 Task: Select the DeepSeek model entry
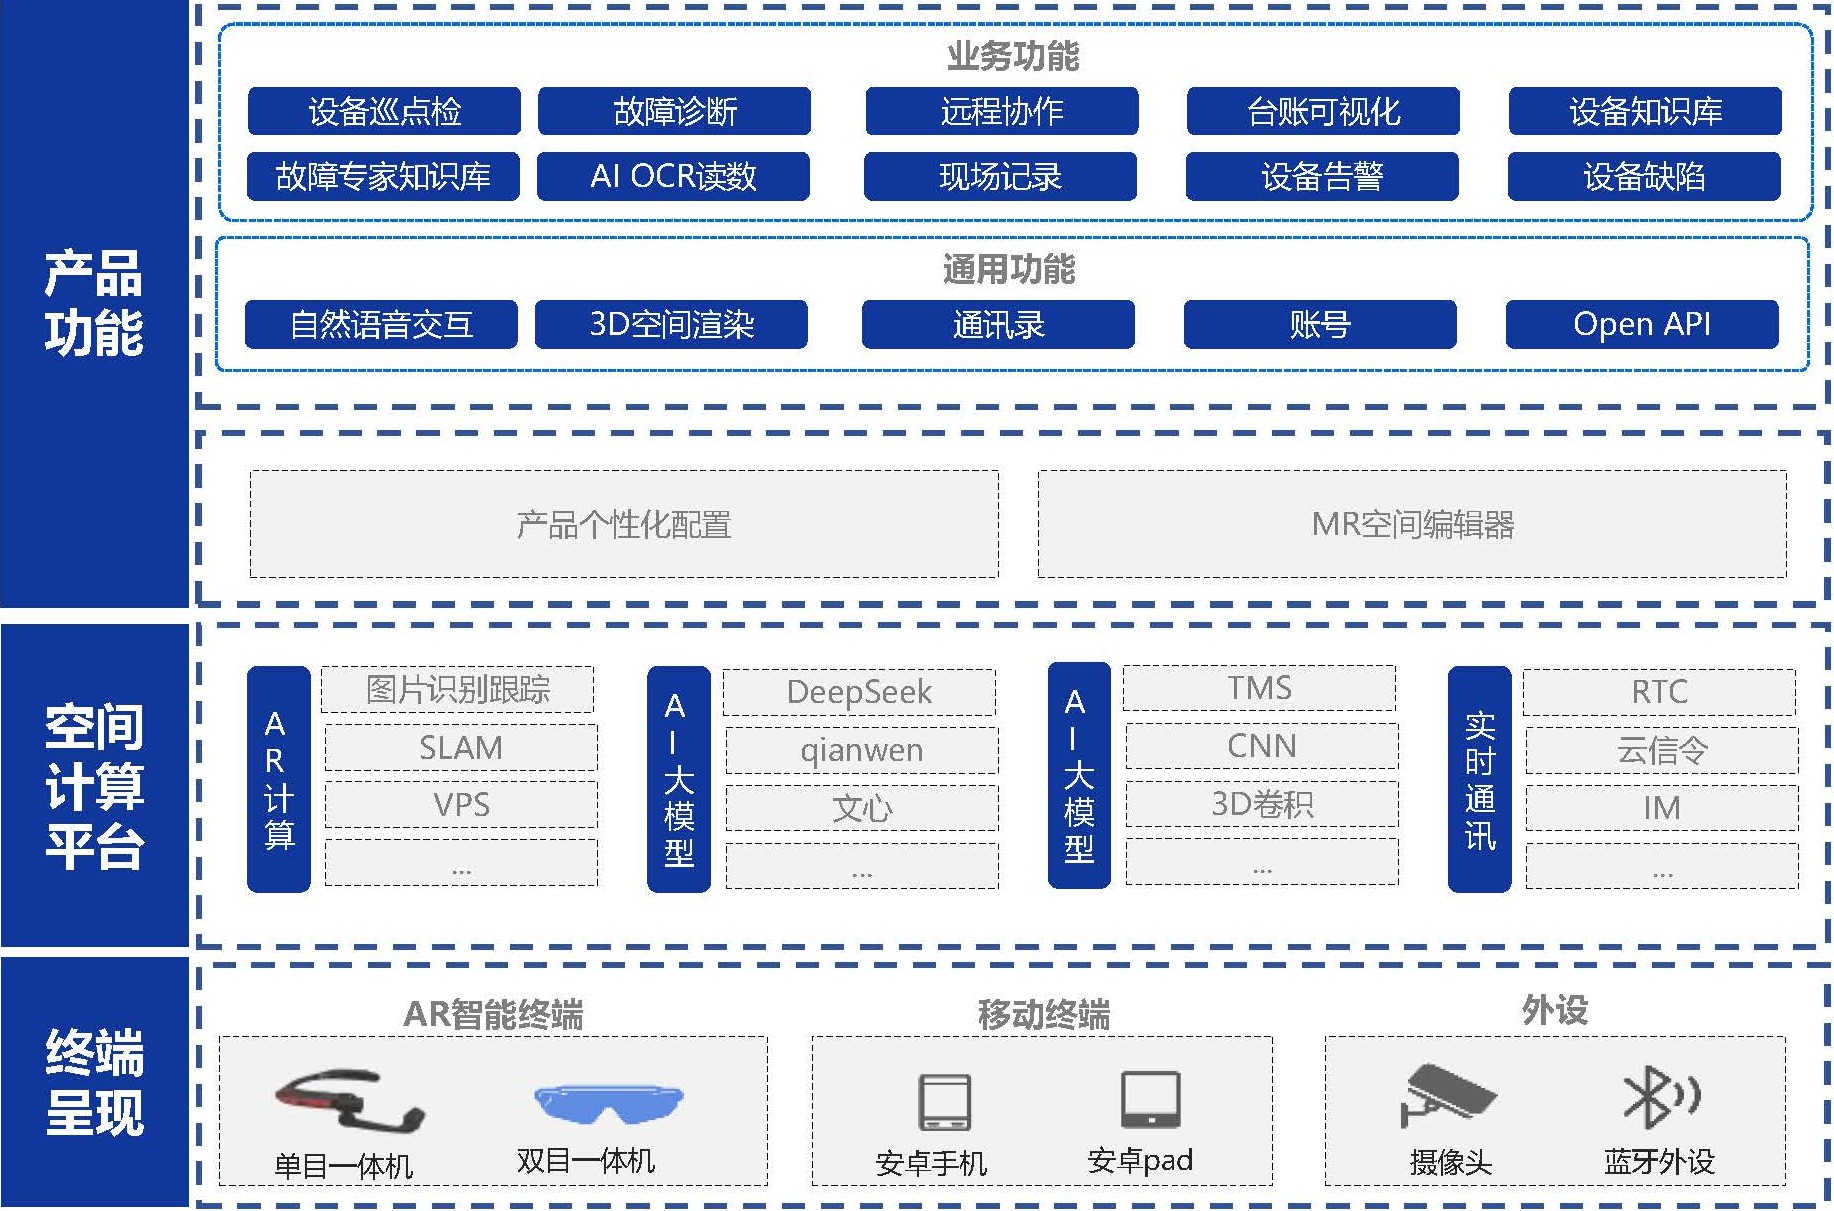[x=859, y=692]
